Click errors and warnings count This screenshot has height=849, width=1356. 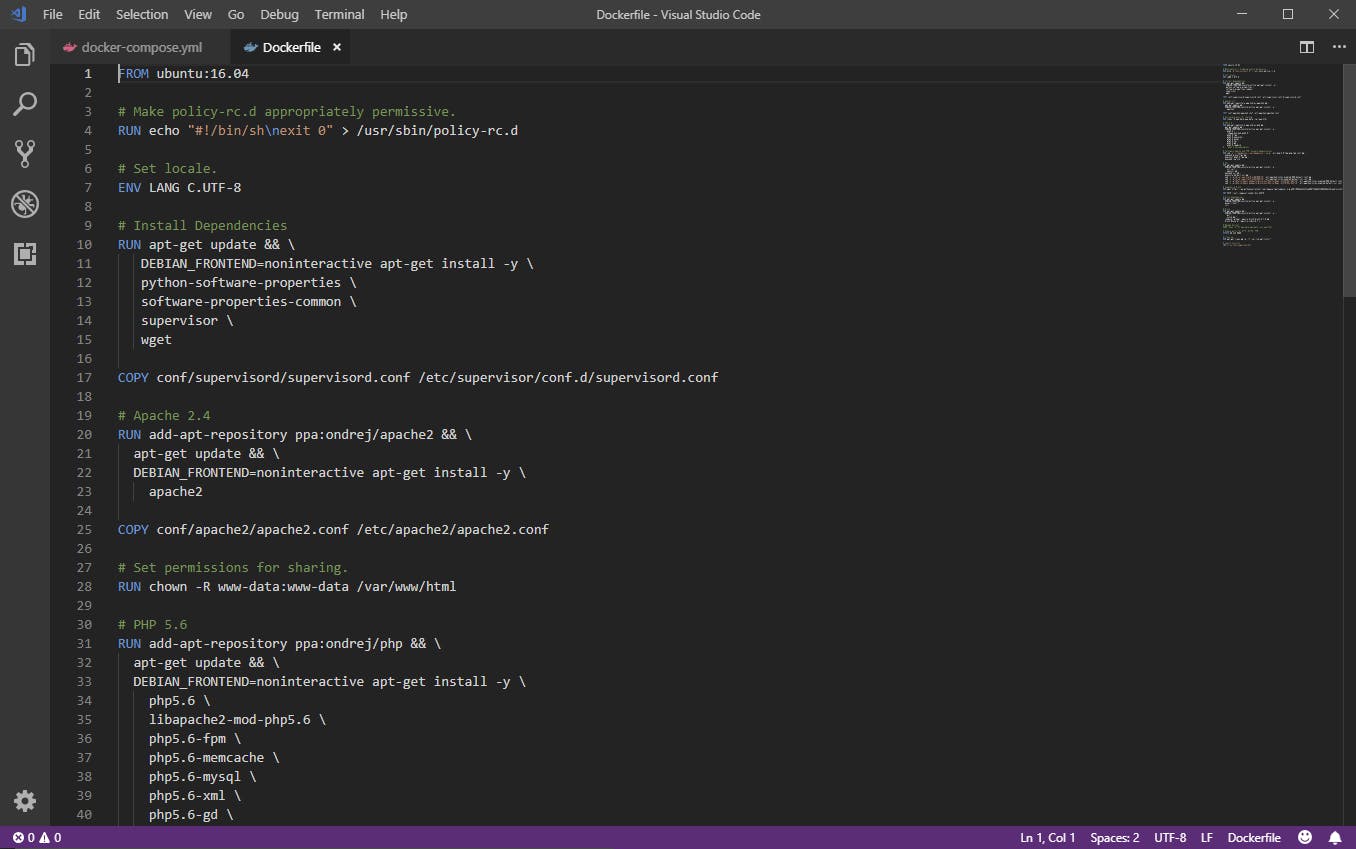tap(37, 838)
